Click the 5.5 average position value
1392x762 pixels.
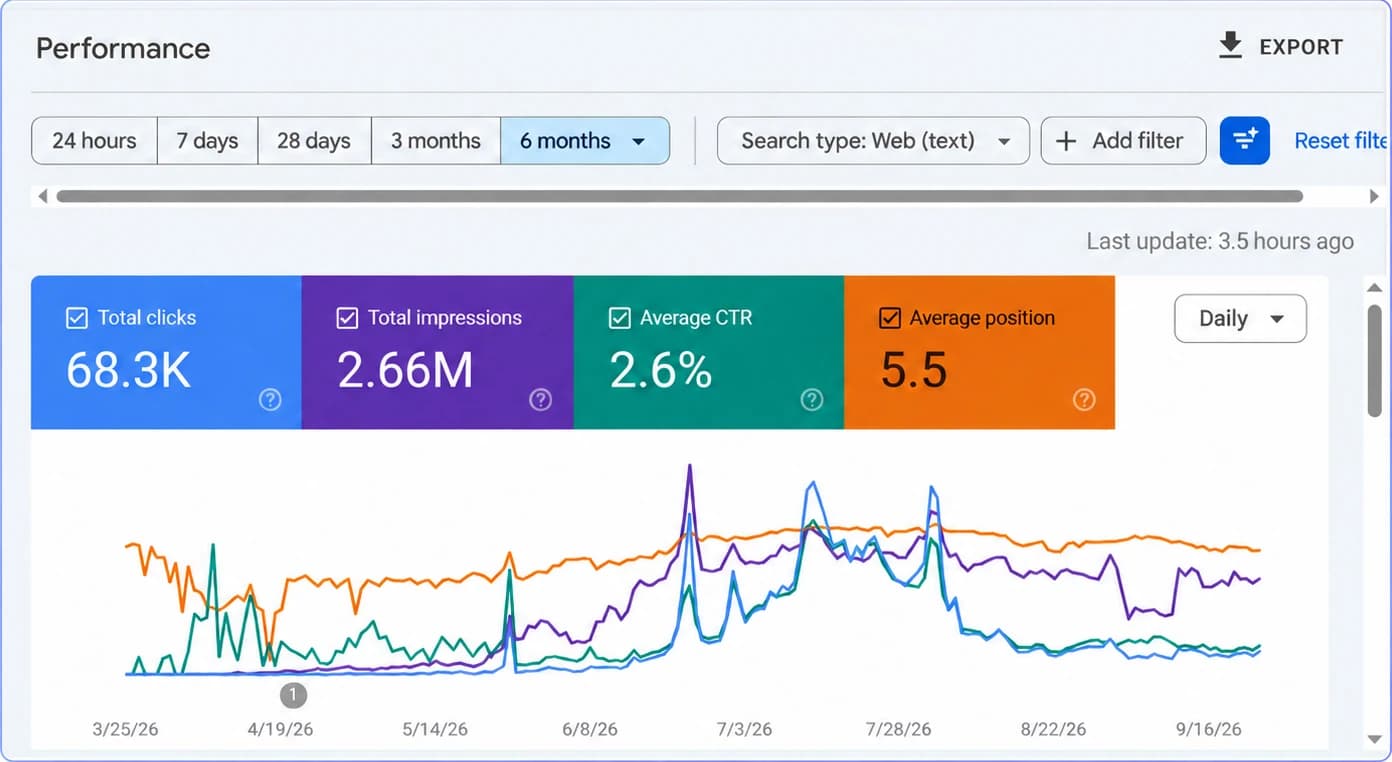[x=914, y=370]
